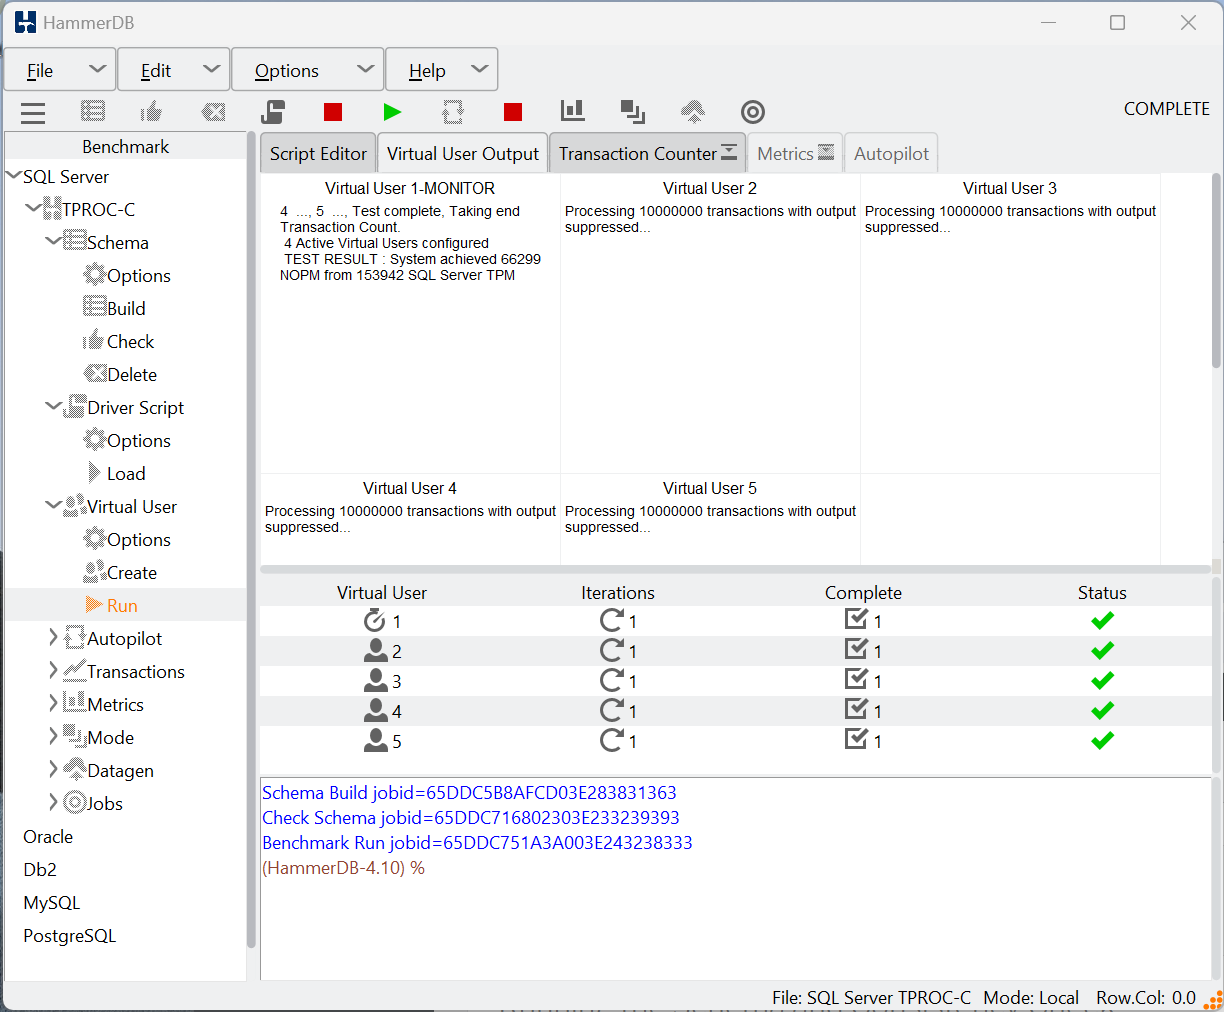This screenshot has width=1224, height=1012.
Task: Click Complete checkmark box for virtual user 4
Action: 856,709
